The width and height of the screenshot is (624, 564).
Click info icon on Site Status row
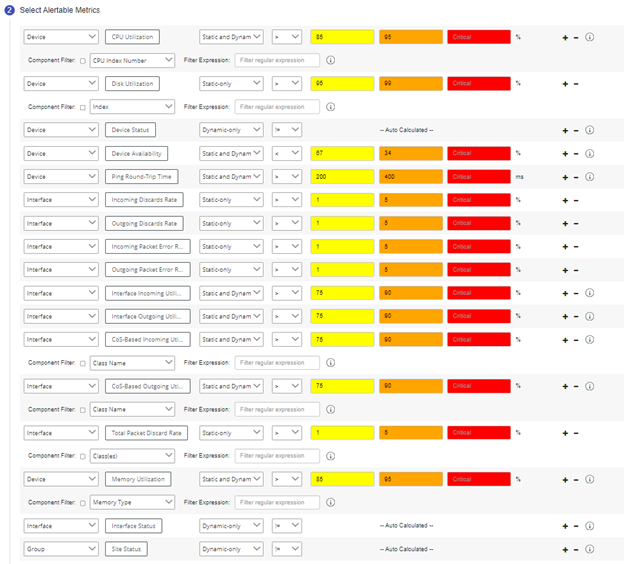(590, 549)
